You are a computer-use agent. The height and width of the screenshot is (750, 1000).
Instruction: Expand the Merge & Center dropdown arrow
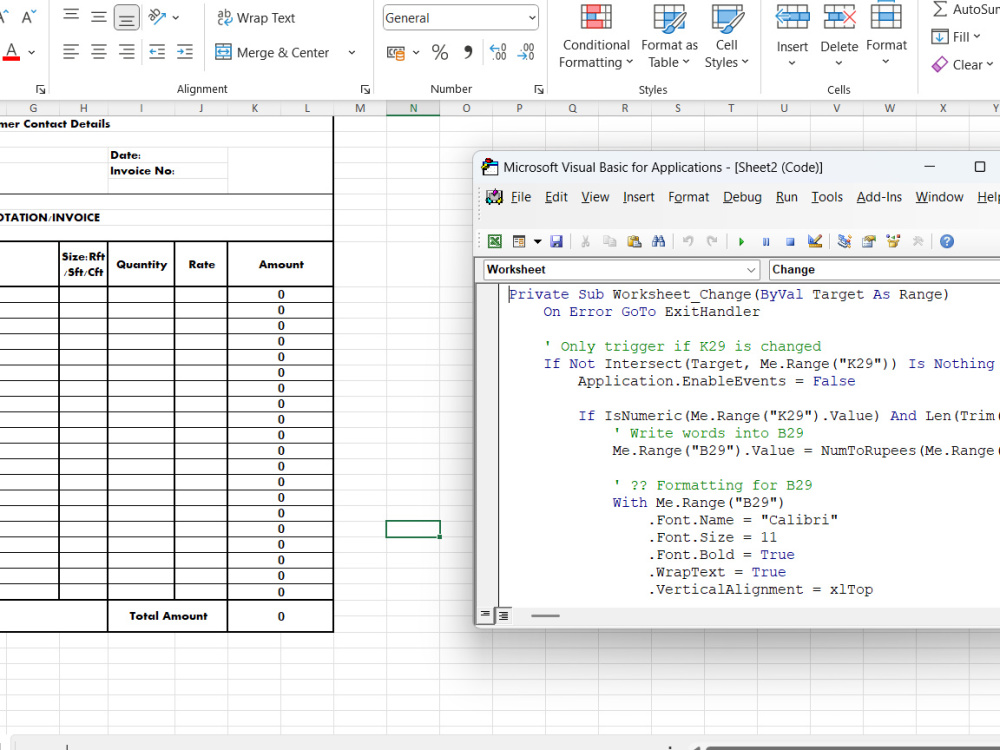tap(352, 52)
